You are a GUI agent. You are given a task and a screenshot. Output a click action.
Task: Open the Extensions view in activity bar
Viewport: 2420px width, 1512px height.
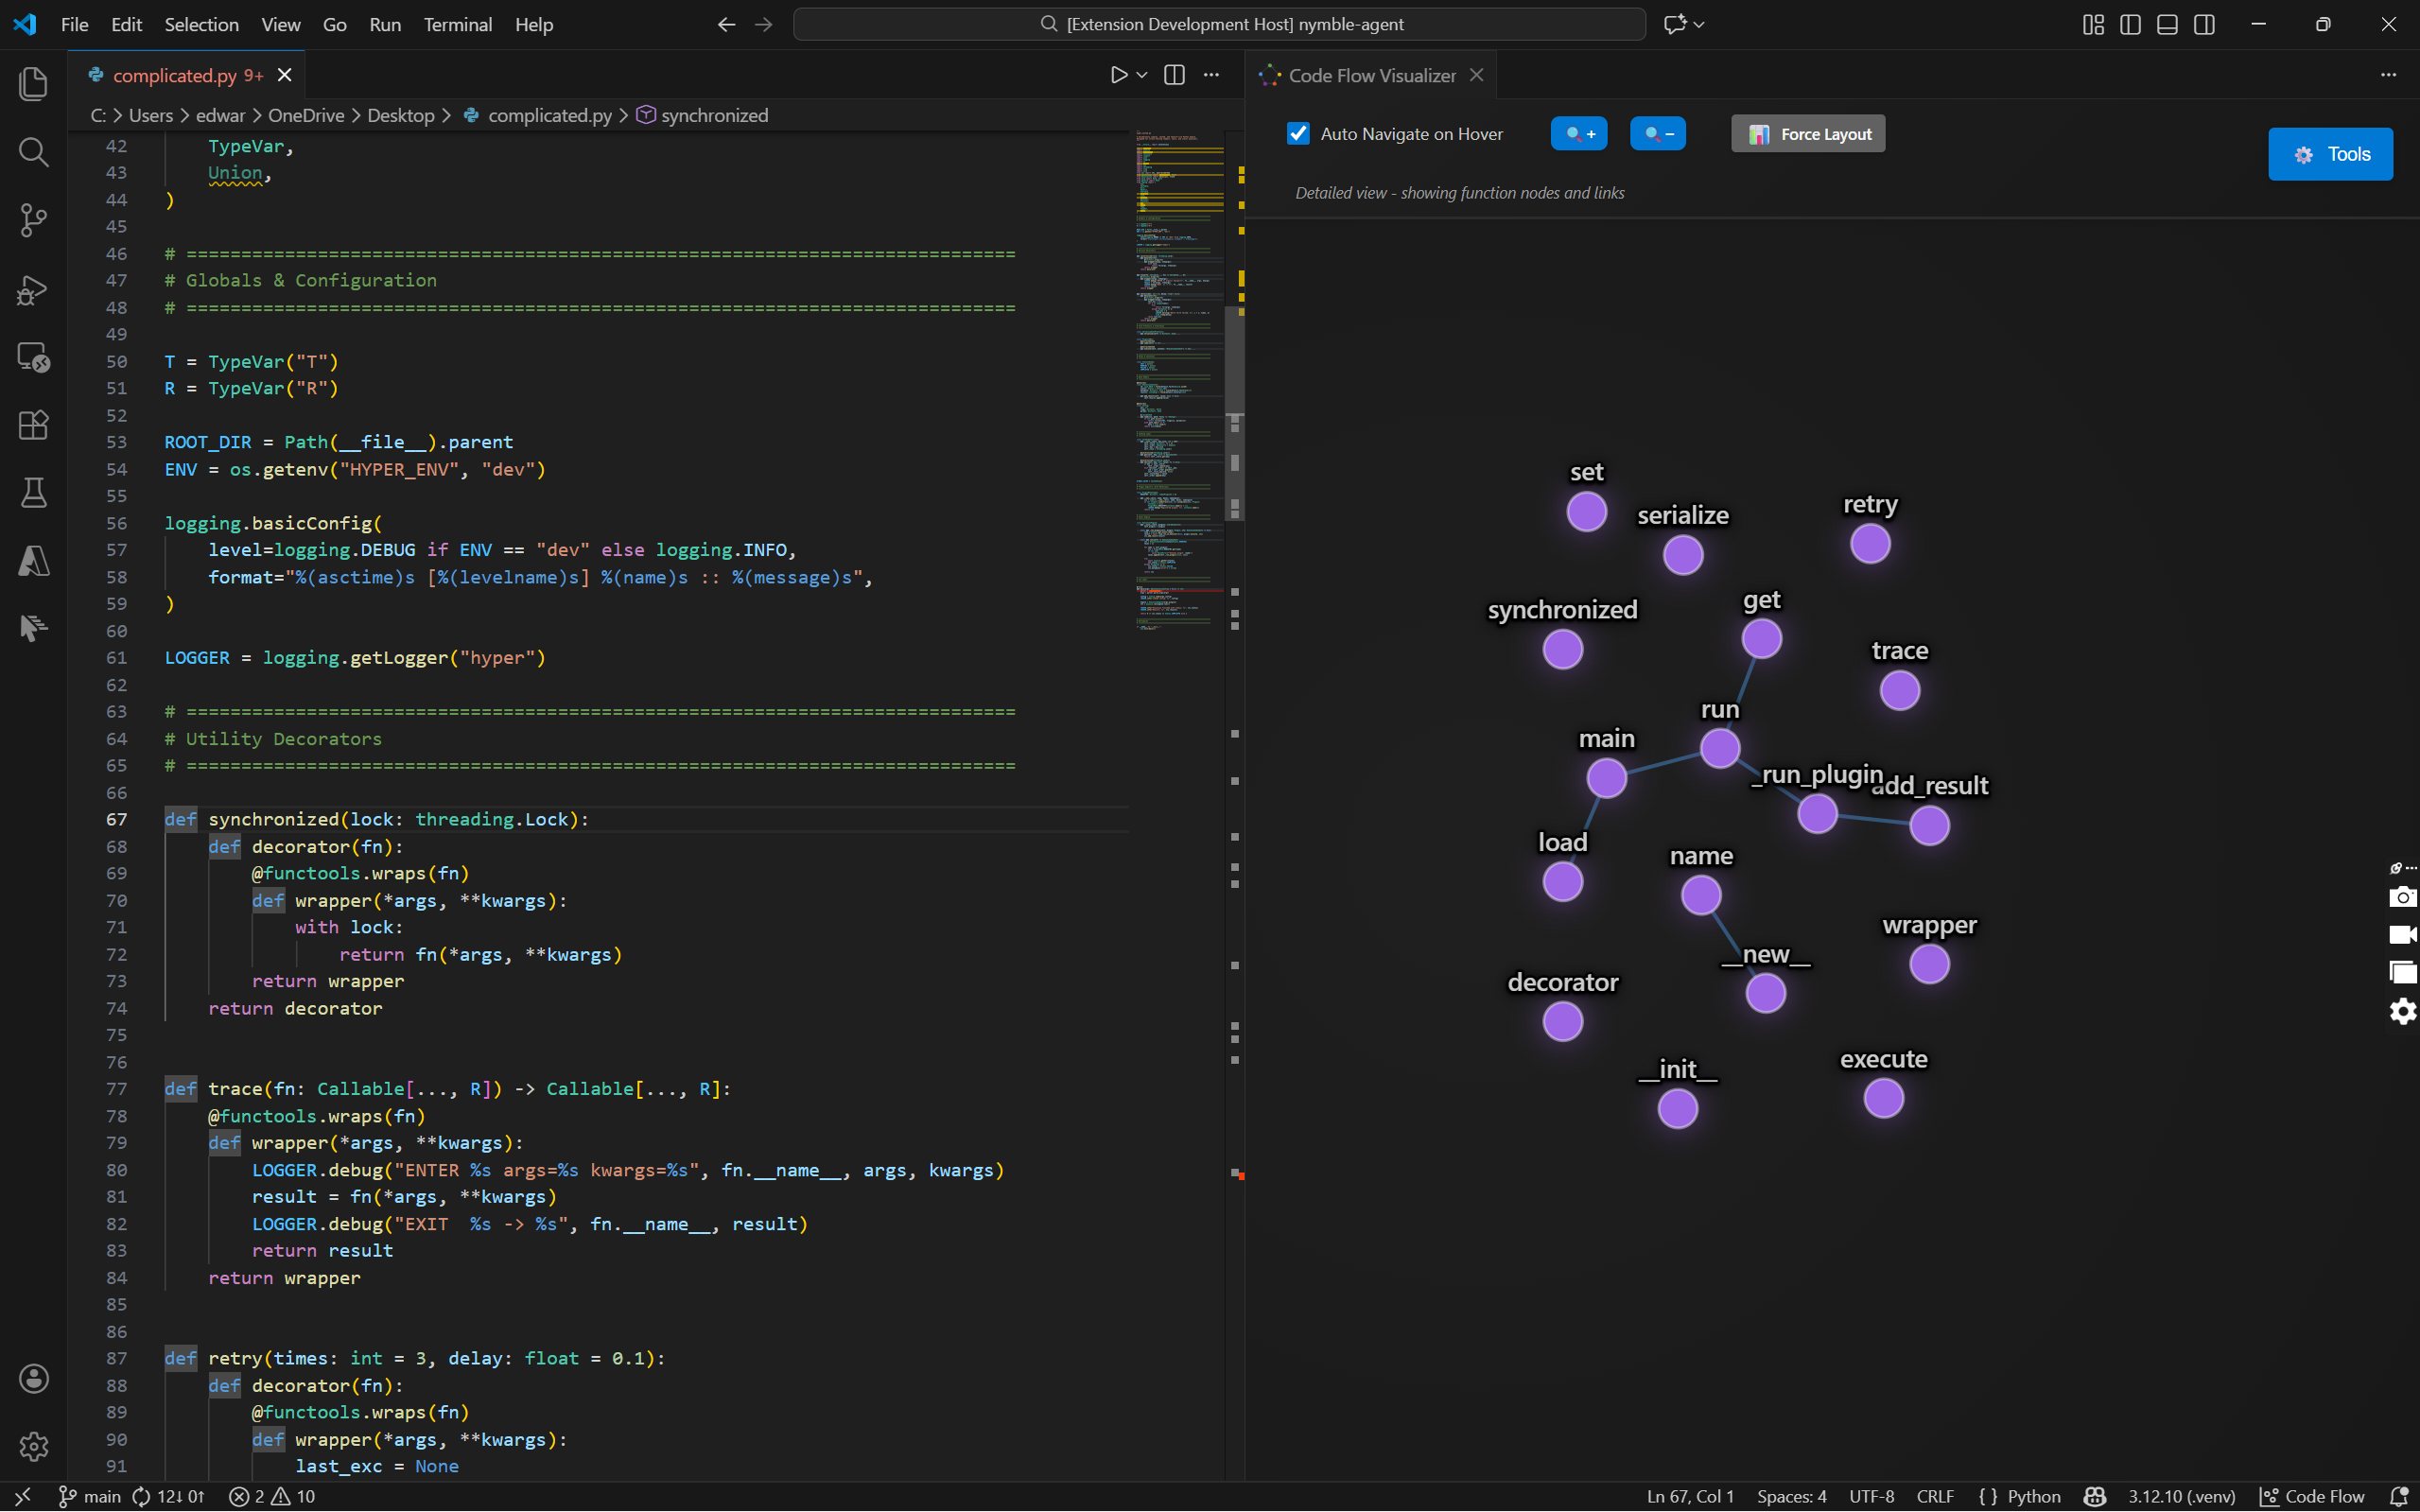click(x=33, y=425)
